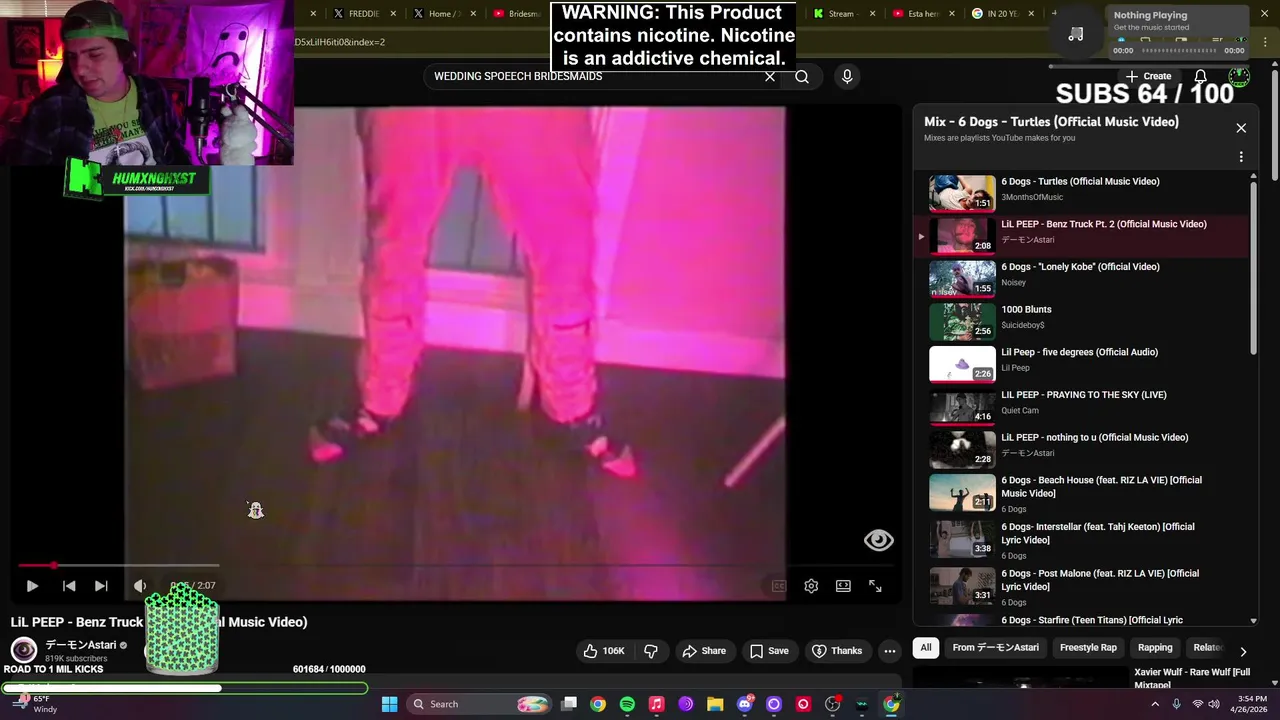Image resolution: width=1280 pixels, height=720 pixels.
Task: Open YouTube notifications bell
Action: (1200, 76)
